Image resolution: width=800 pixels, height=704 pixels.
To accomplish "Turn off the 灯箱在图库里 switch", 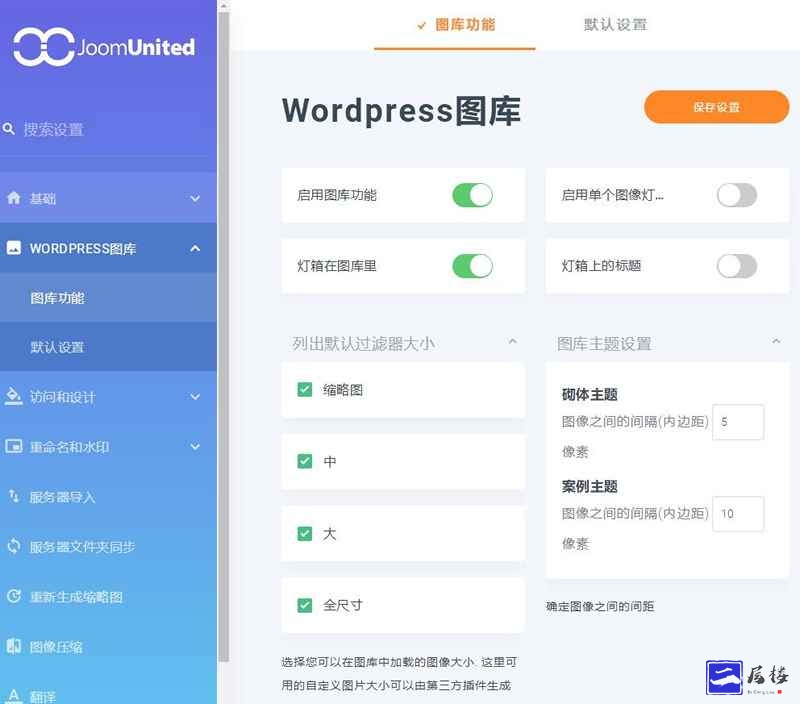I will point(472,266).
